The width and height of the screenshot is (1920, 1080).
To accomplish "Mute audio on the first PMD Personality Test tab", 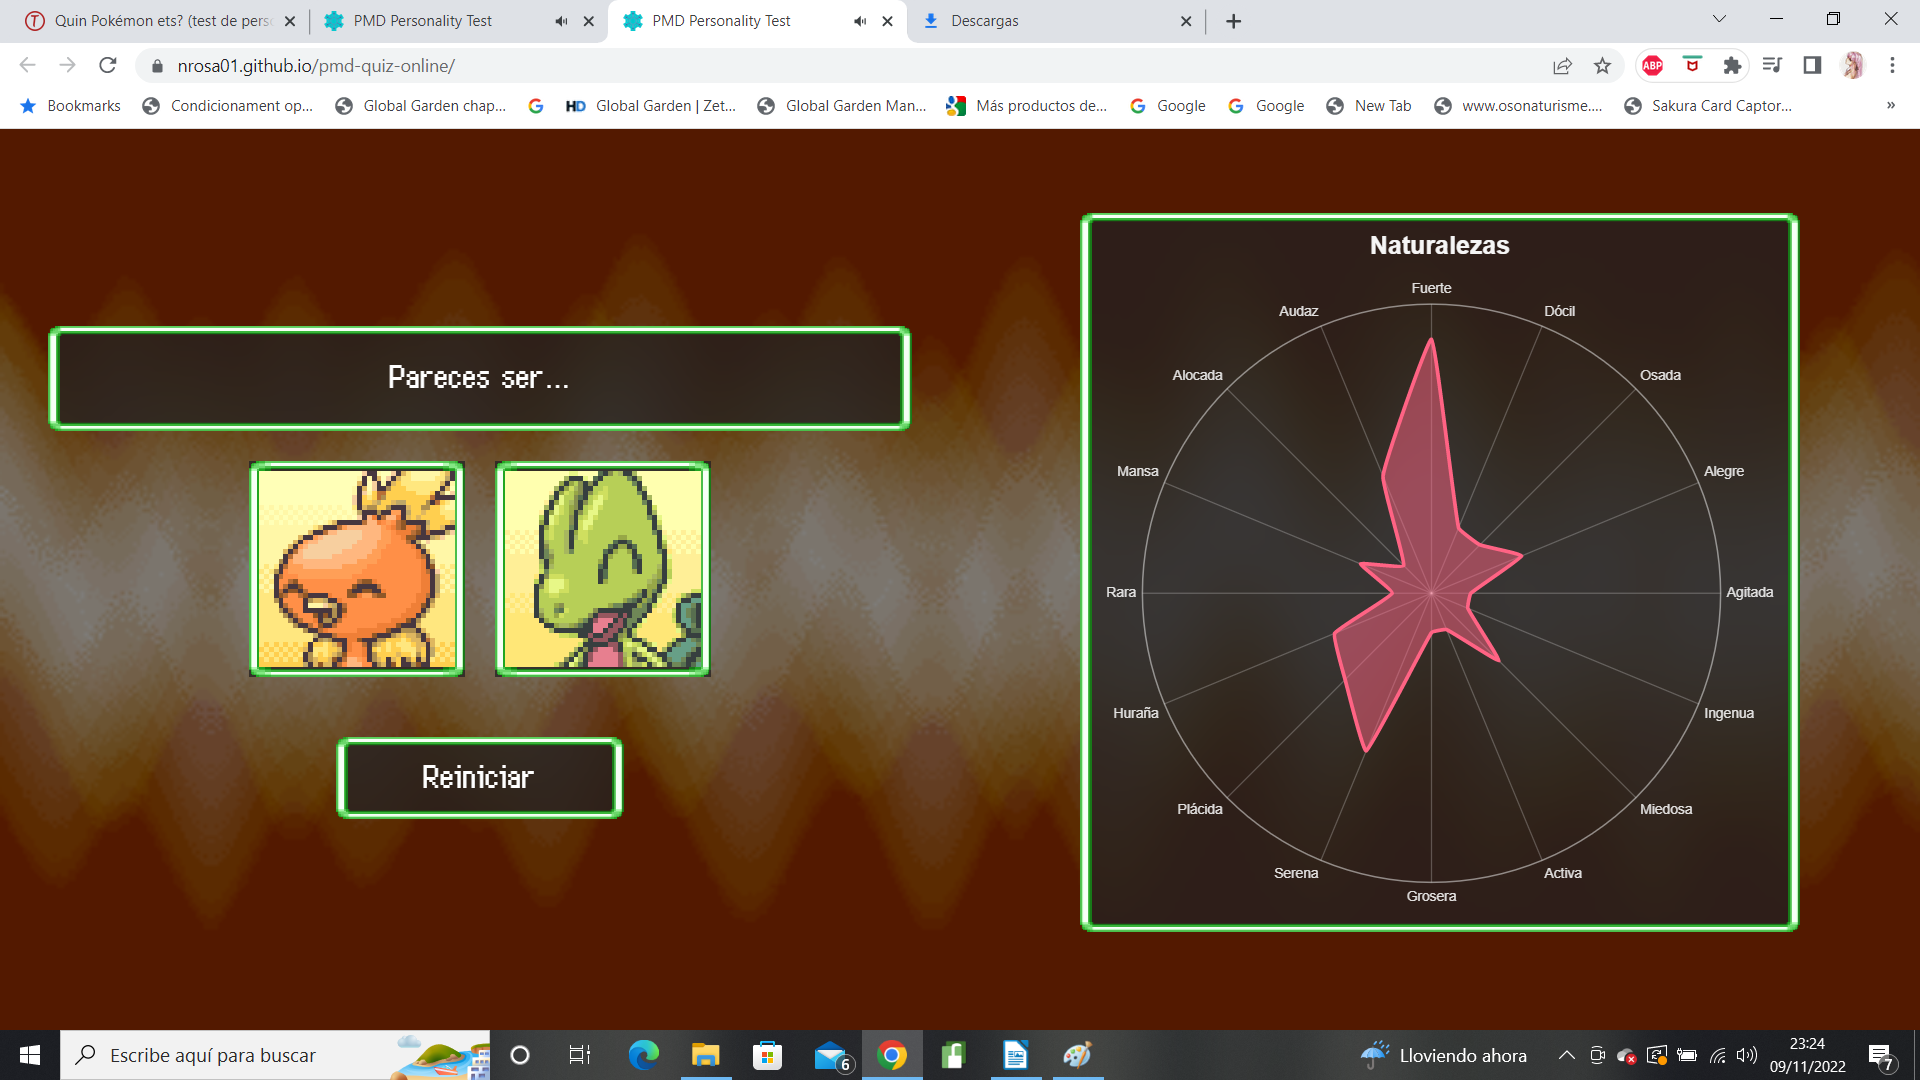I will click(562, 21).
